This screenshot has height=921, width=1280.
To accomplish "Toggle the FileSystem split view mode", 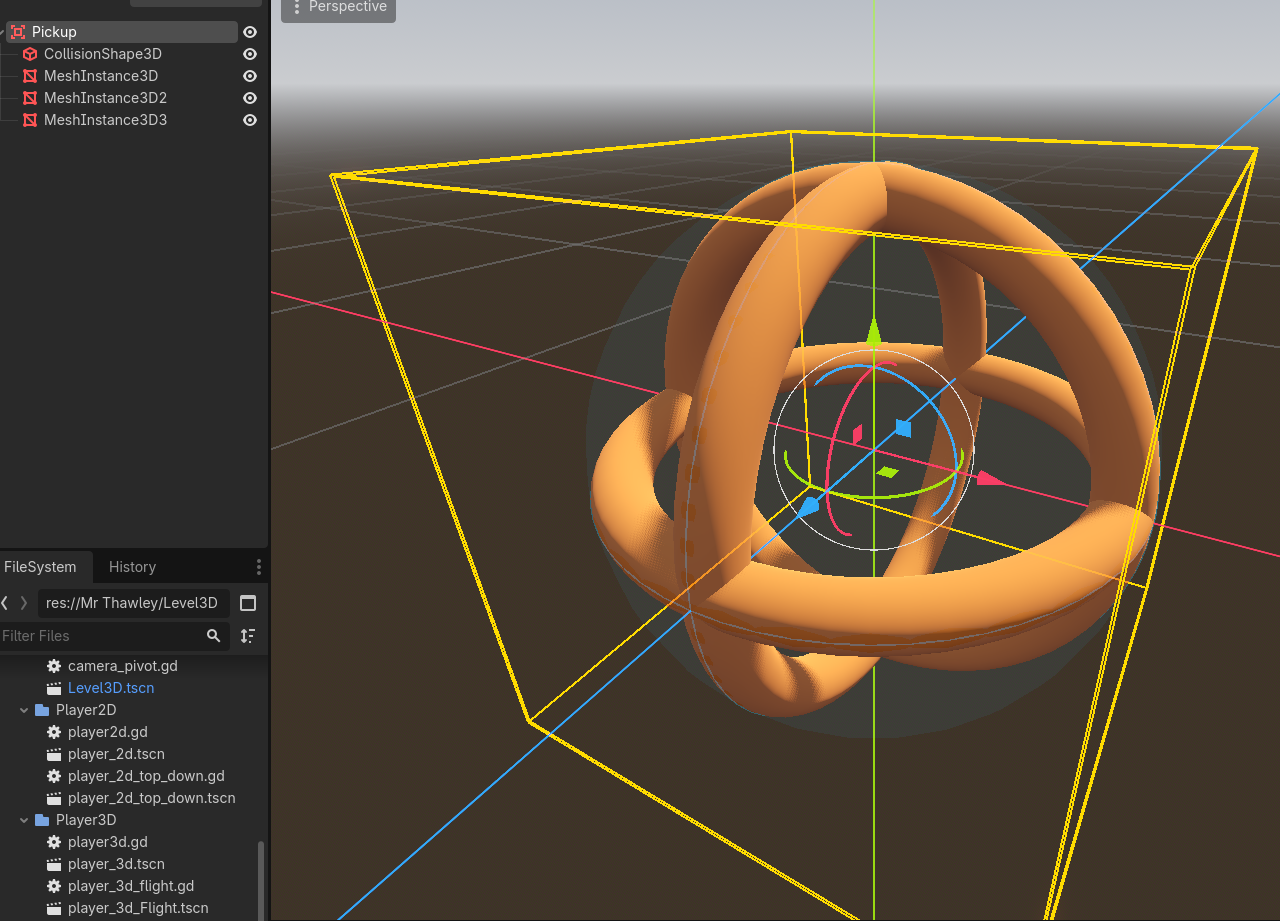I will 248,603.
